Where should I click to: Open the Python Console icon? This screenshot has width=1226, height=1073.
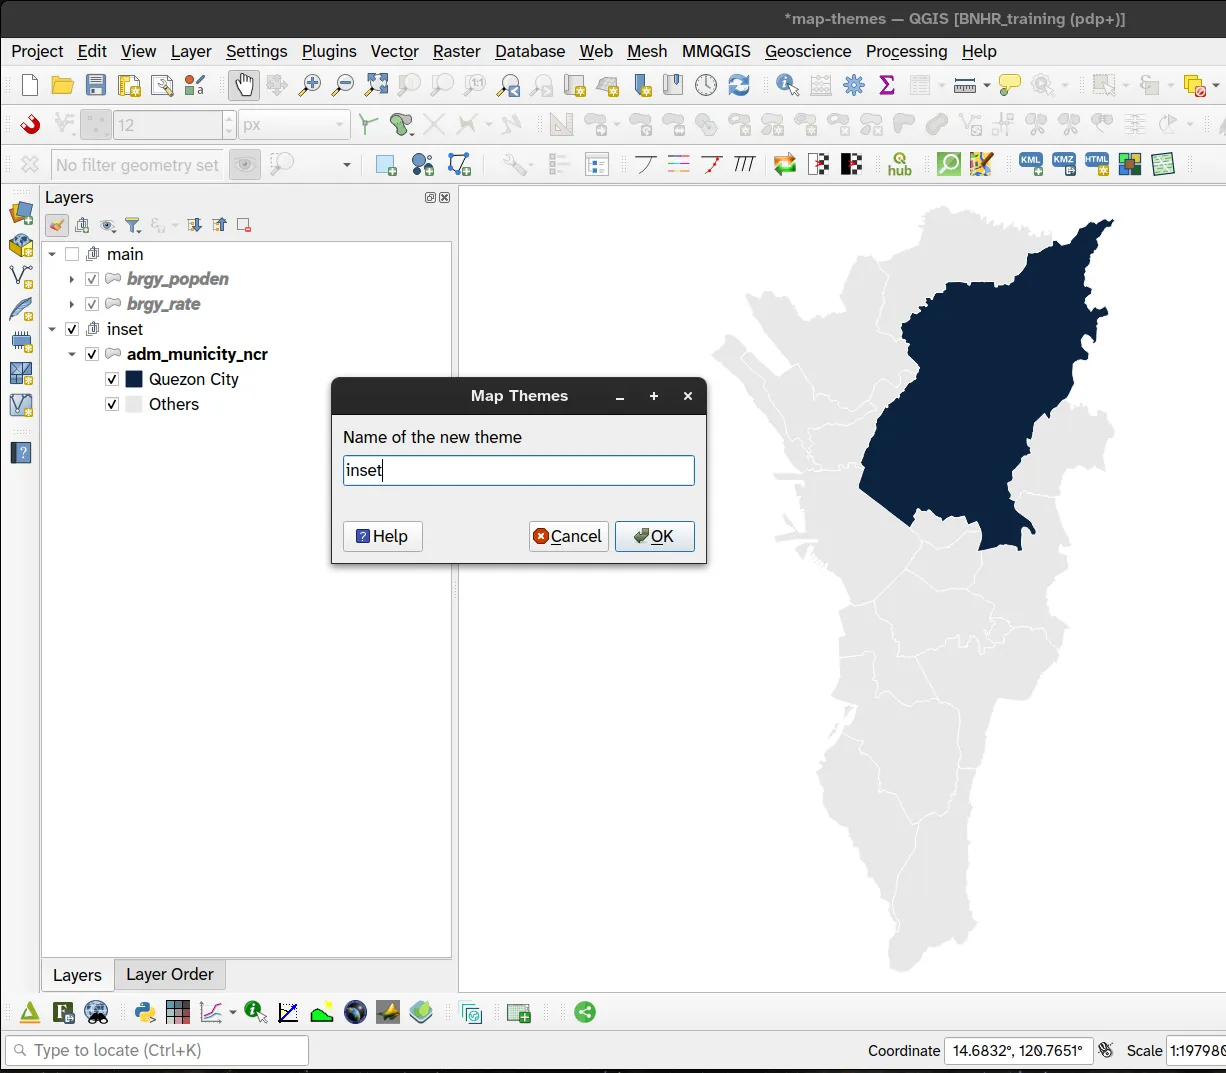pyautogui.click(x=145, y=1012)
